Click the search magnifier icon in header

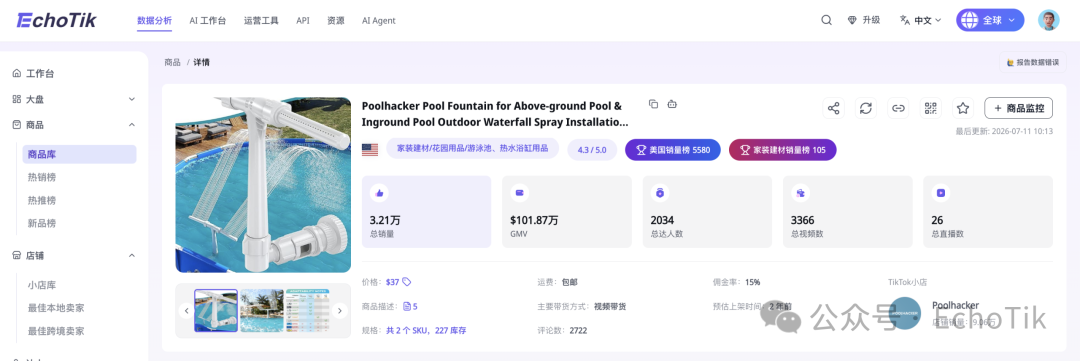[x=826, y=20]
